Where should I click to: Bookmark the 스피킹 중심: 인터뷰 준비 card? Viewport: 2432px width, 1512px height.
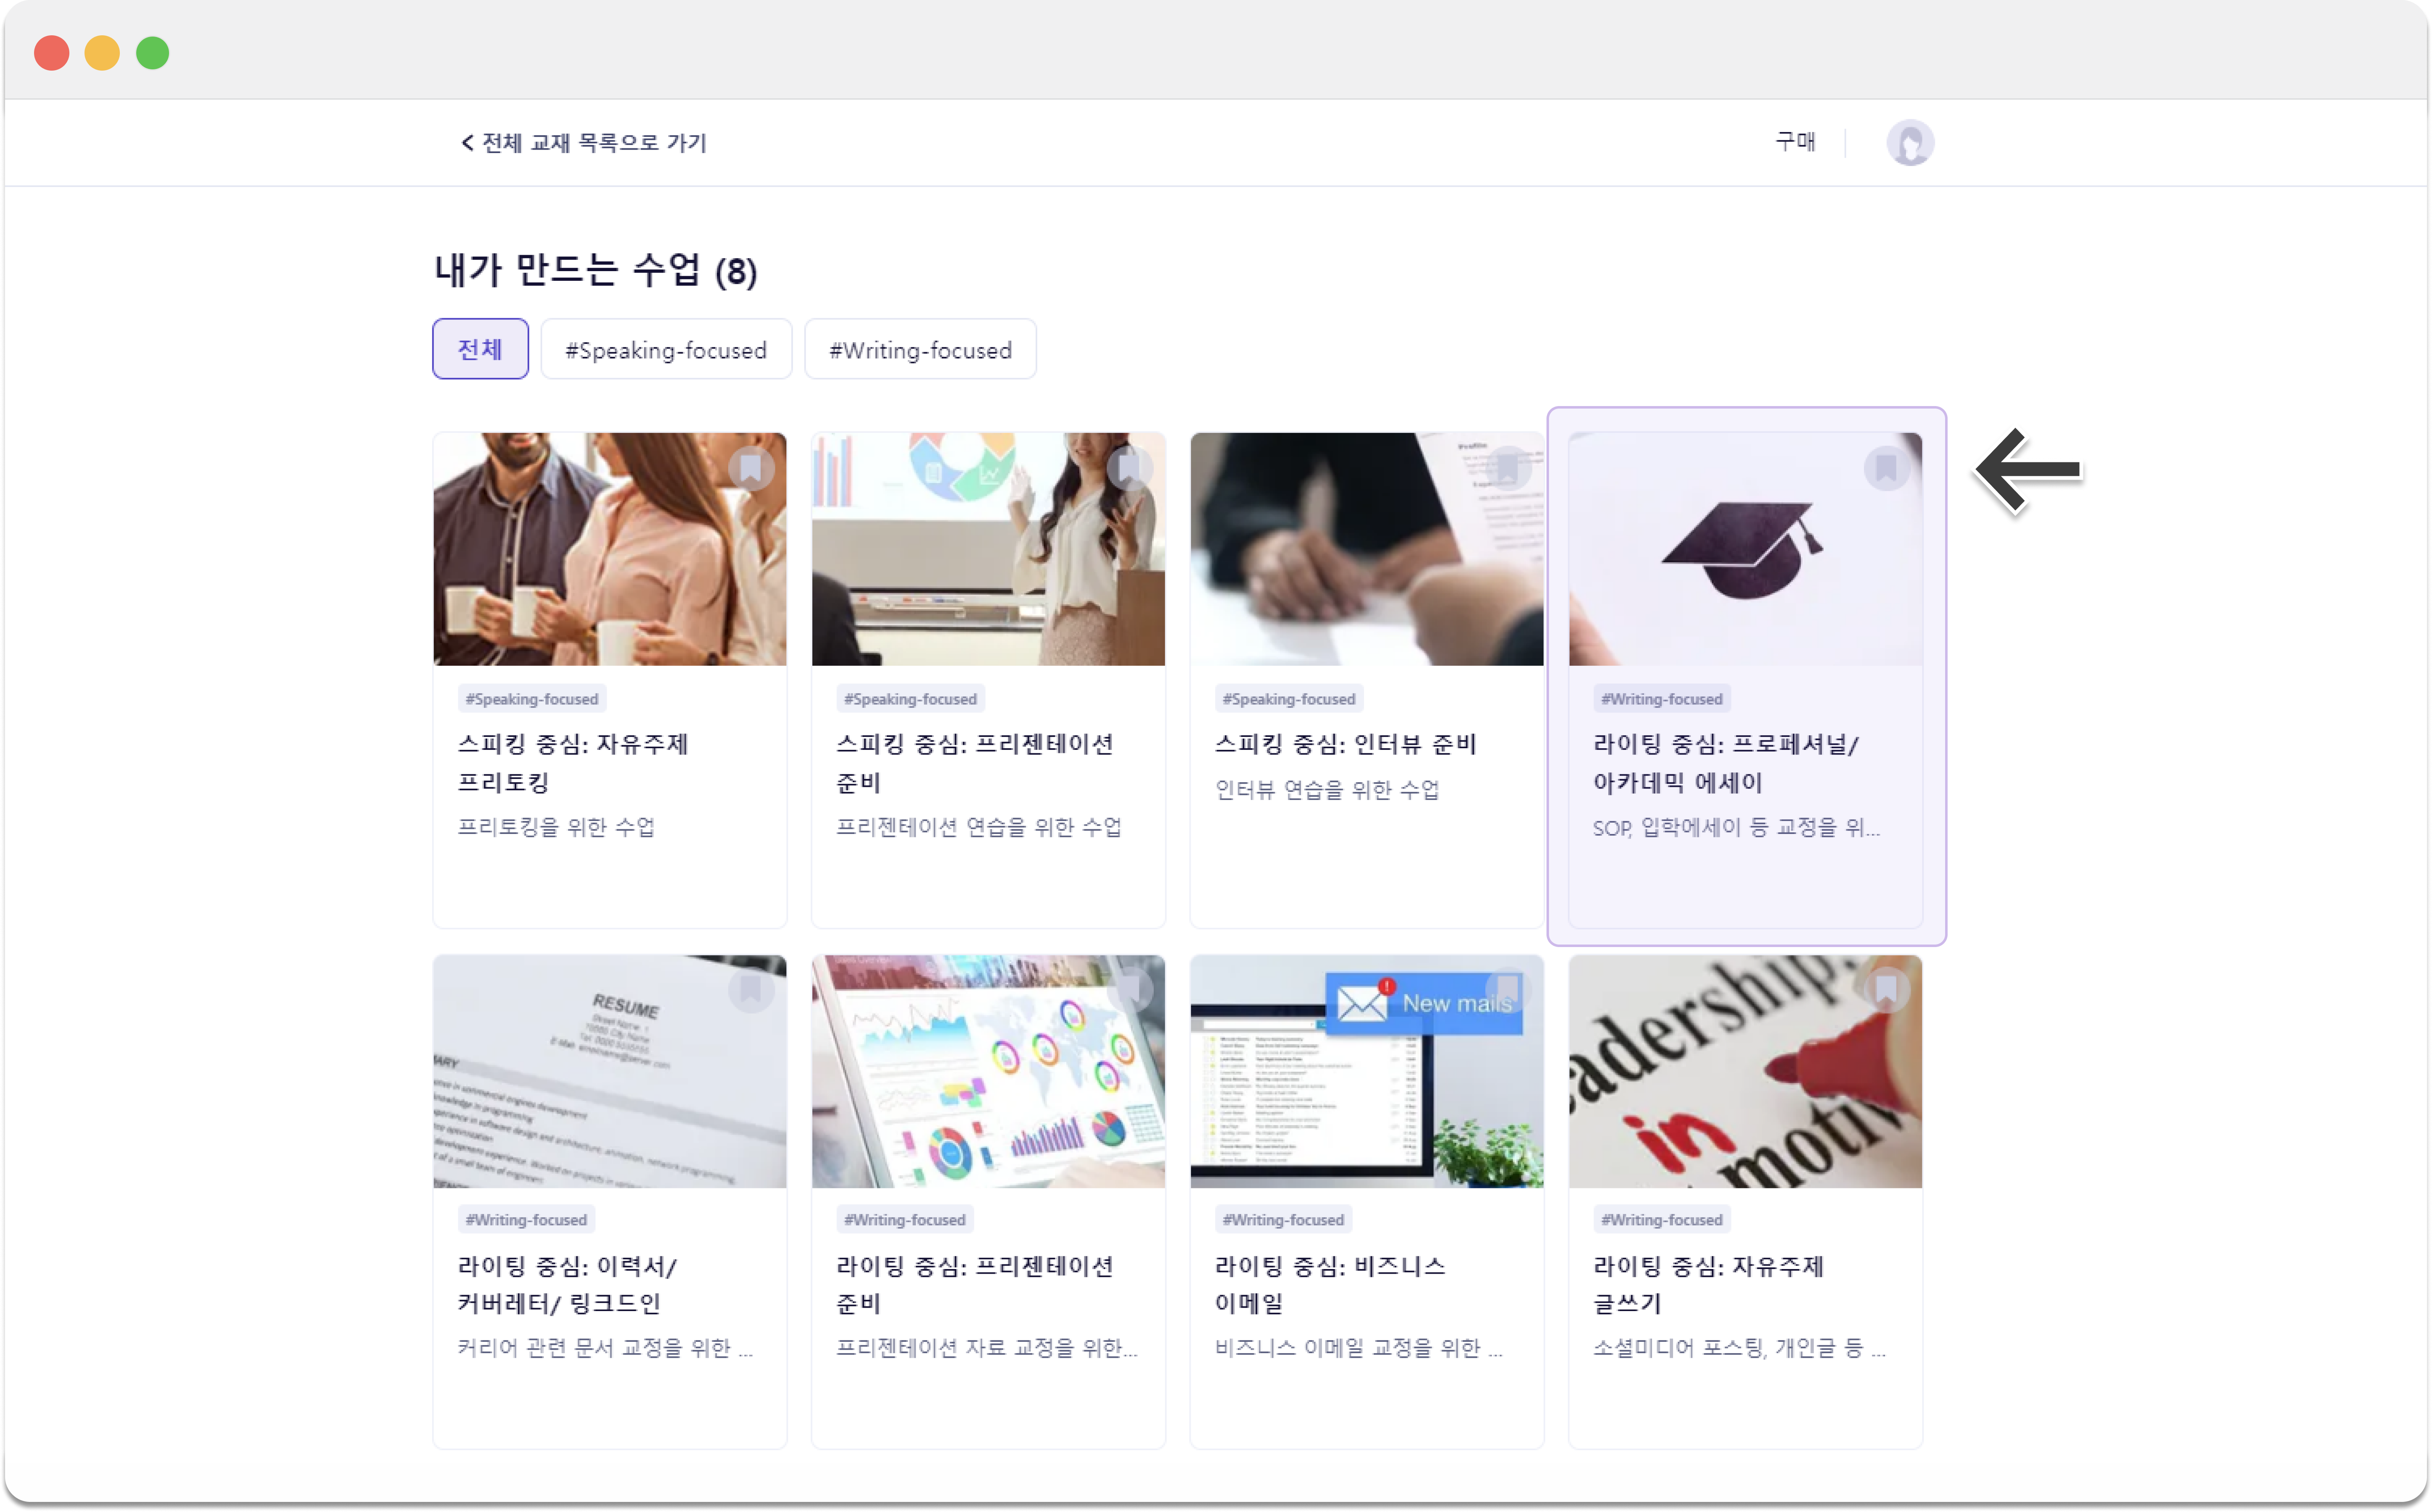pos(1508,468)
